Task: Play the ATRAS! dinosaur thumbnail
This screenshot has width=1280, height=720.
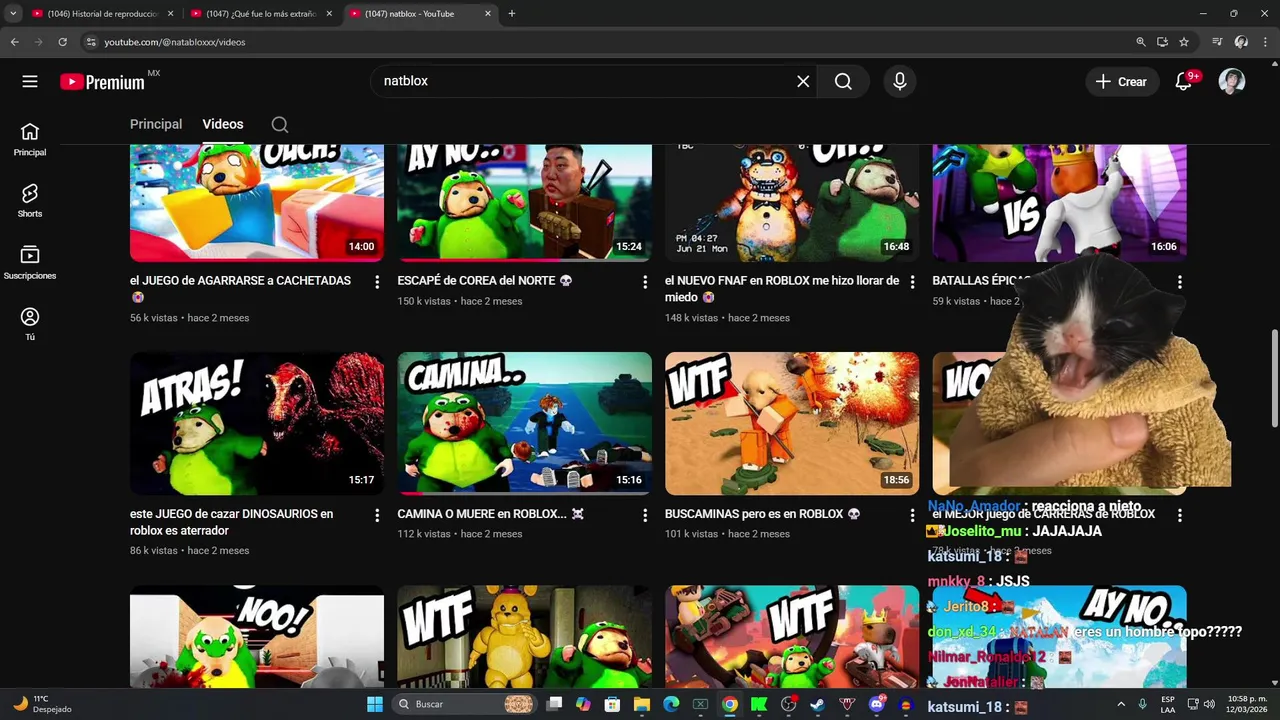Action: (257, 423)
